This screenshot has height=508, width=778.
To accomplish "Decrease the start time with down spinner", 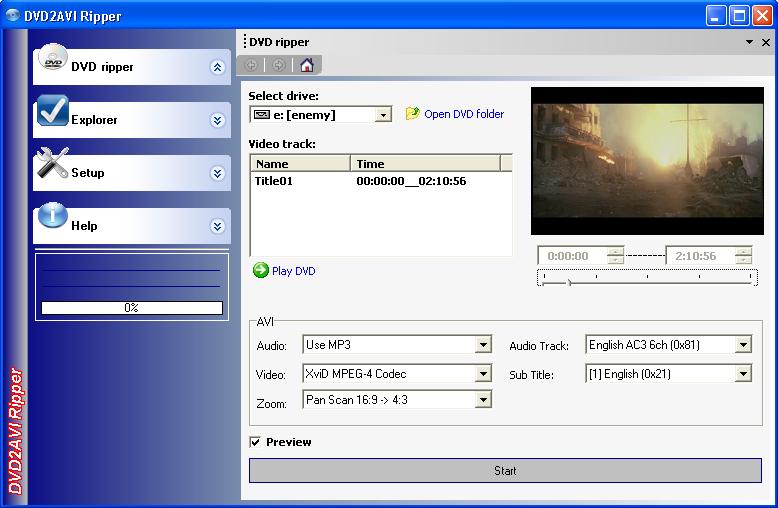I will [x=616, y=260].
